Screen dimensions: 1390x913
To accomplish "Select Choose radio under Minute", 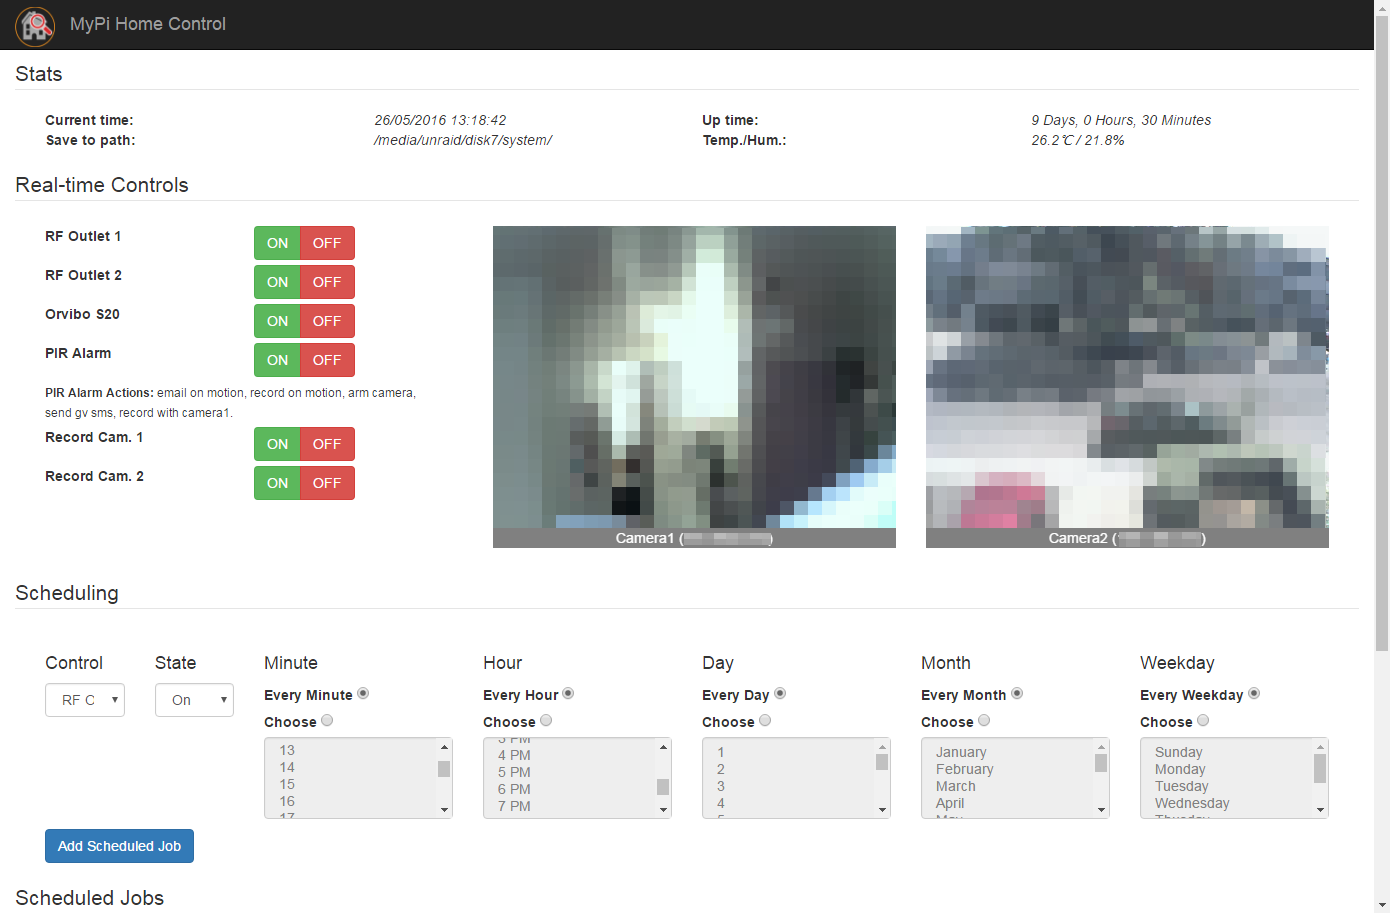I will coord(327,721).
